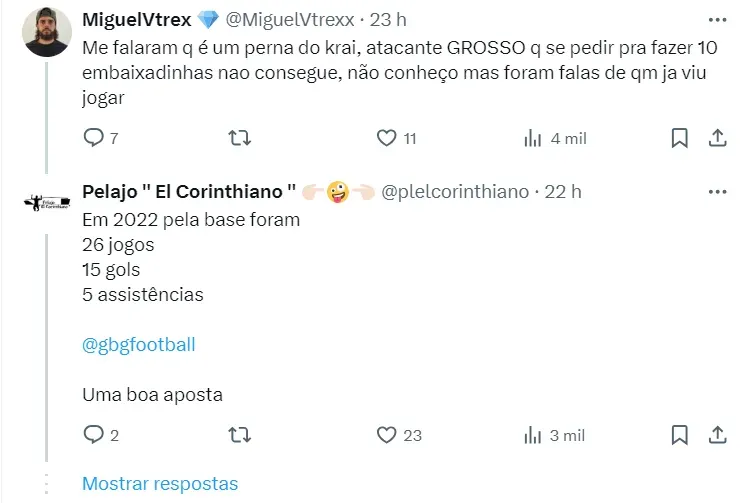741x503 pixels.
Task: Open MiguelVtrex's profile picture
Action: (46, 32)
